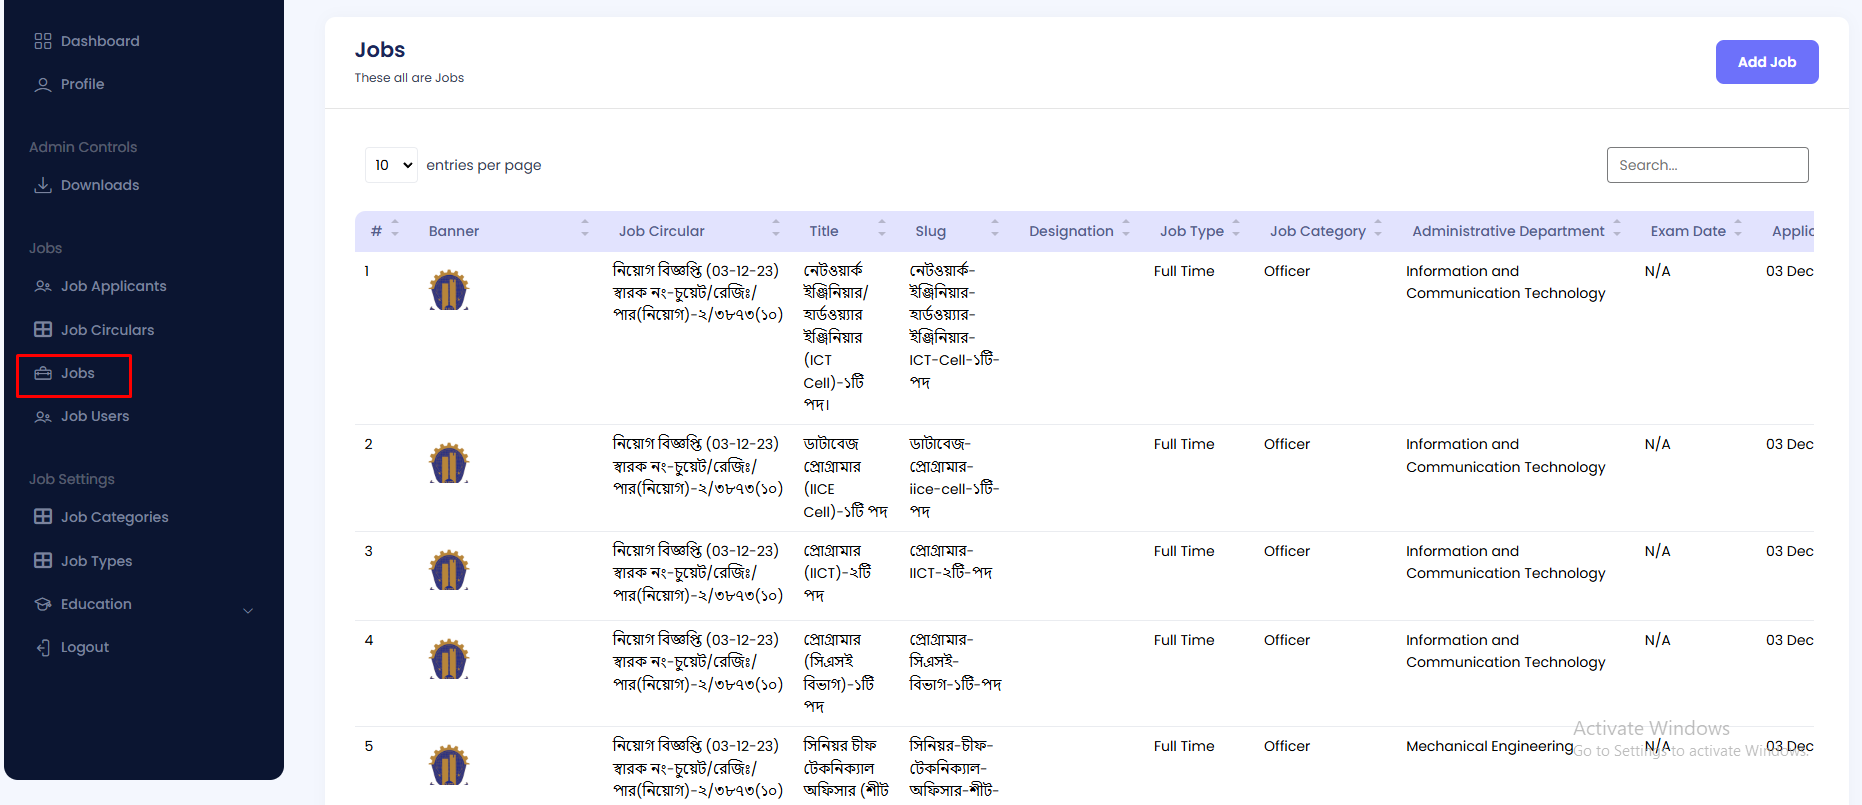Click the Downloads arrow icon

pos(43,186)
